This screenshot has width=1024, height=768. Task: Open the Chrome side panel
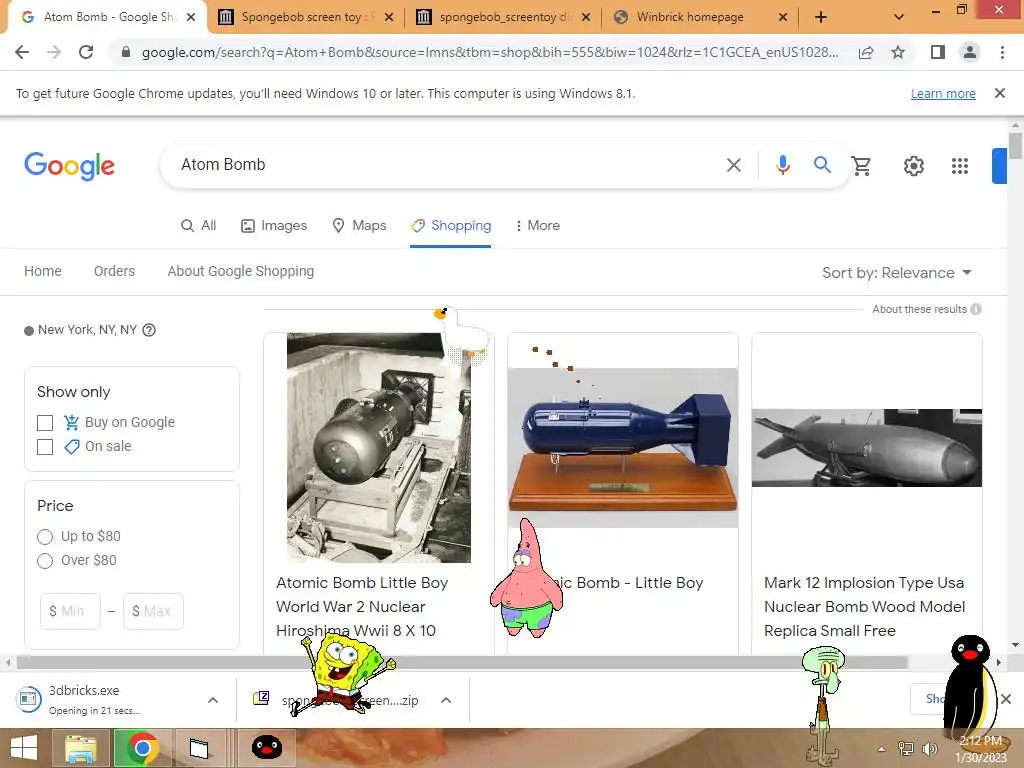tap(938, 52)
